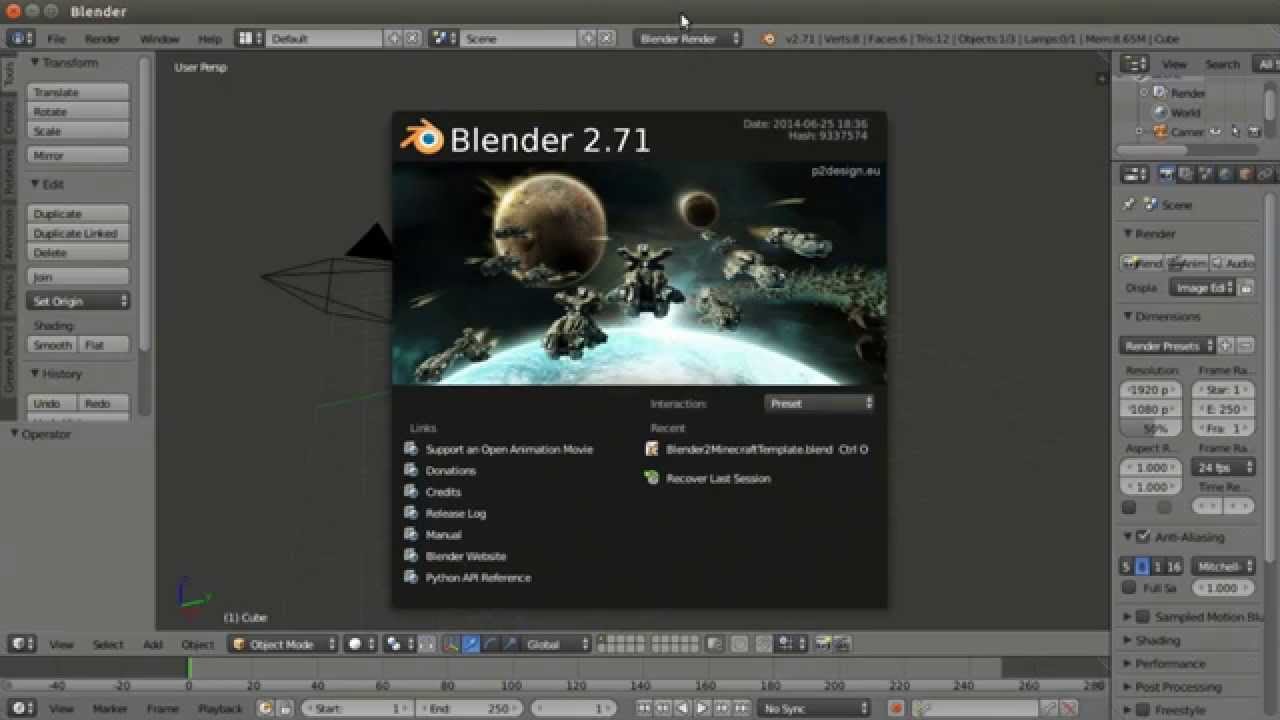Select the translate manipulator arrow icon
This screenshot has height=720, width=1280.
471,644
